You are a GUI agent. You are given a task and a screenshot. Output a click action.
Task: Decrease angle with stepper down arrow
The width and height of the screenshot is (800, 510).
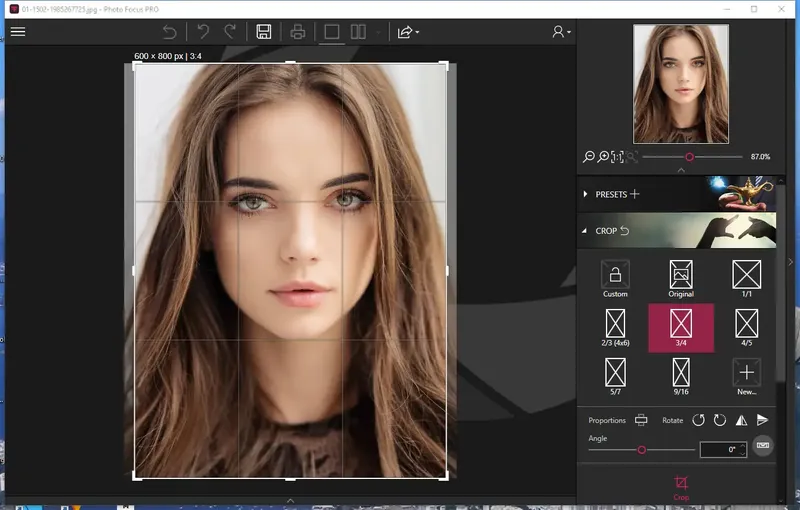coord(742,453)
